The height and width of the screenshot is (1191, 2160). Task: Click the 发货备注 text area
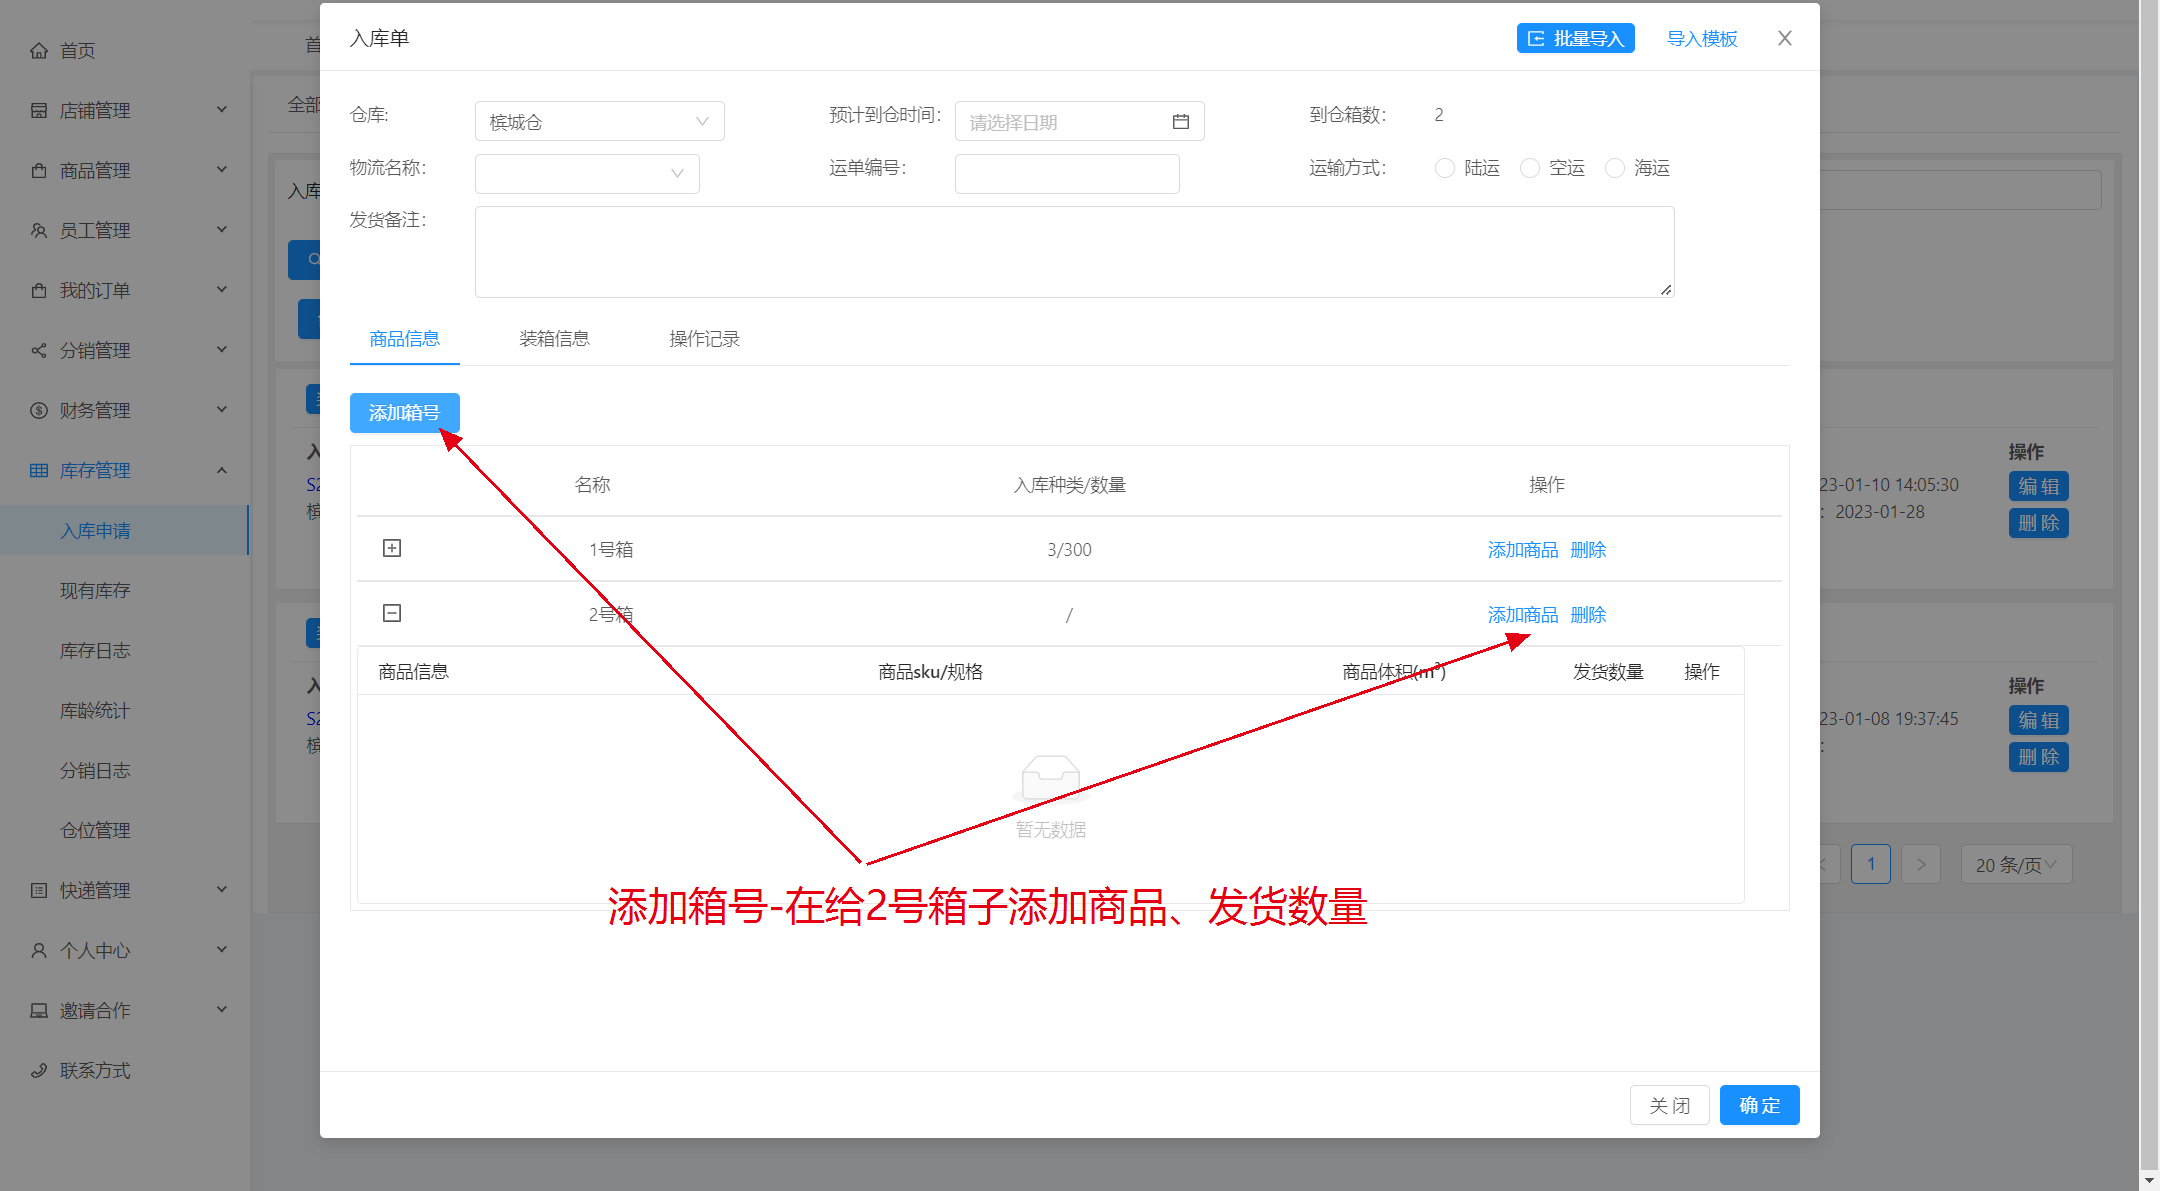(x=1075, y=252)
